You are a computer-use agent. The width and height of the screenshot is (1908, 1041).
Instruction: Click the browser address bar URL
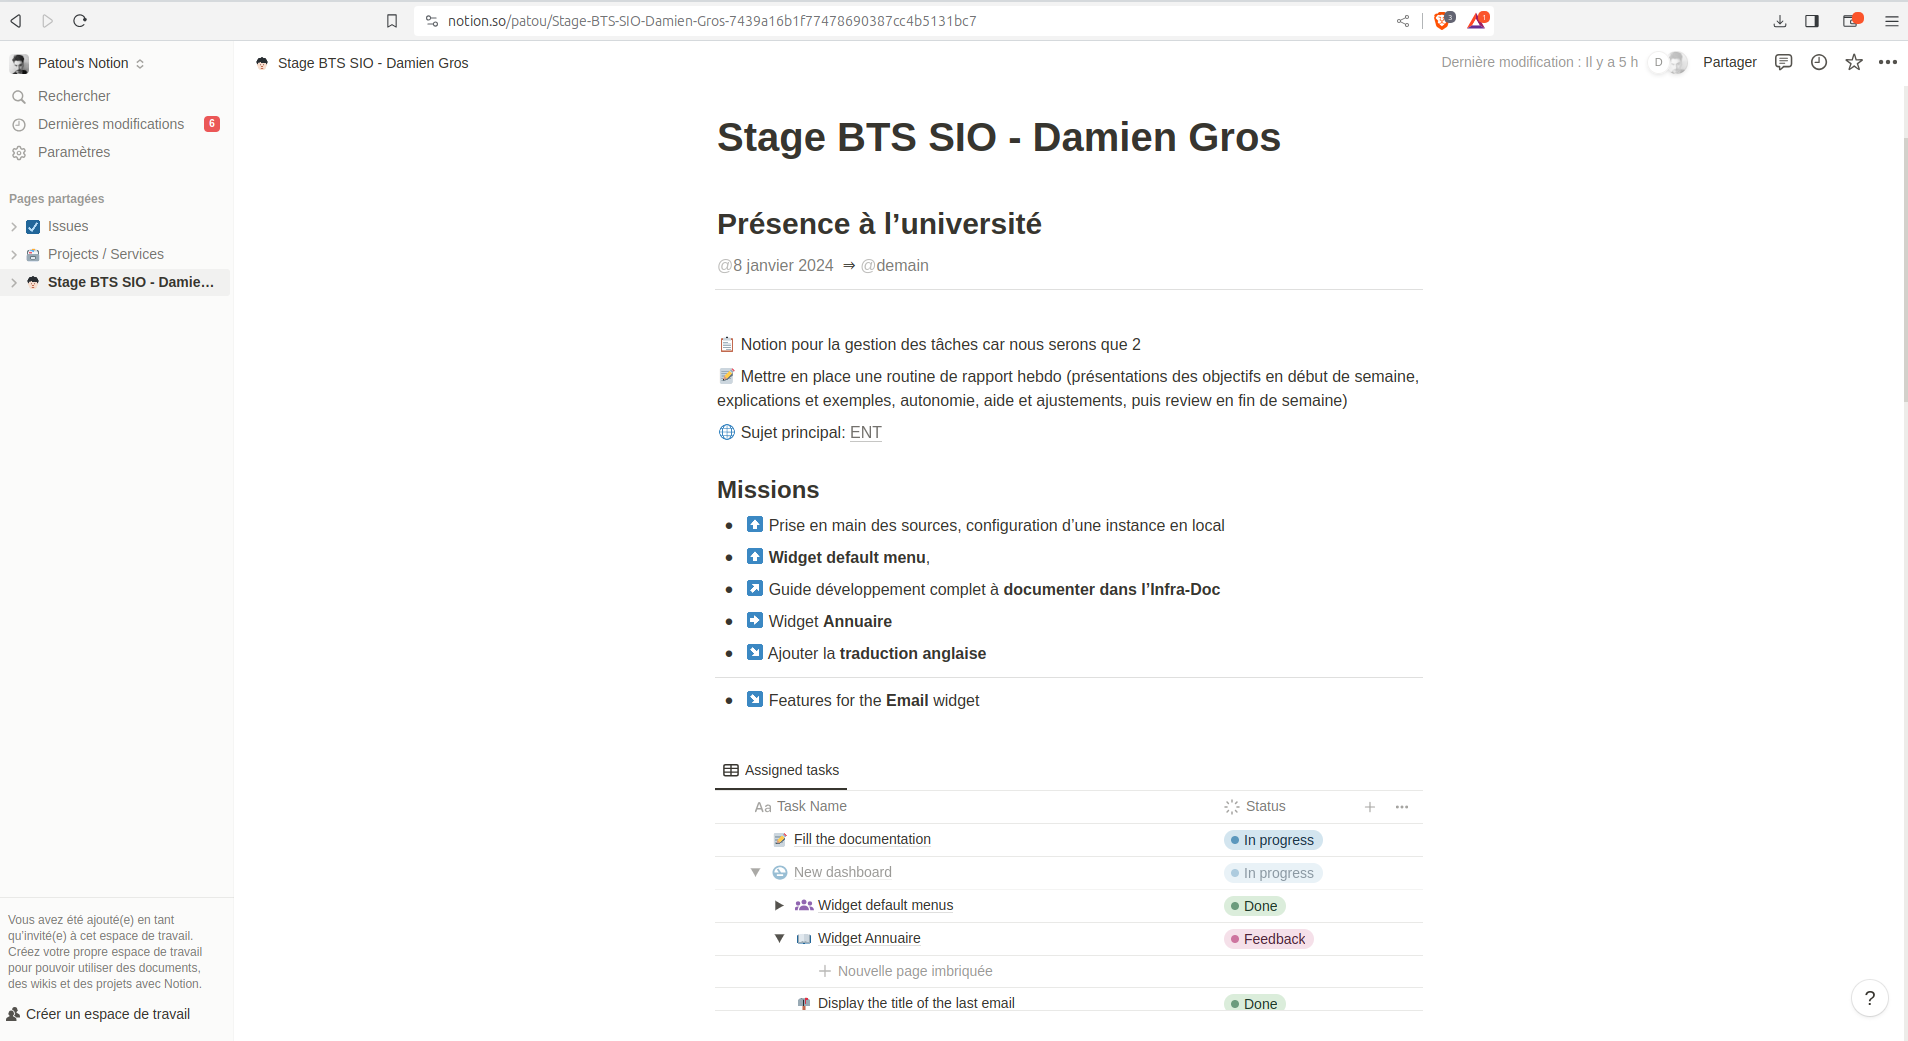[x=712, y=21]
